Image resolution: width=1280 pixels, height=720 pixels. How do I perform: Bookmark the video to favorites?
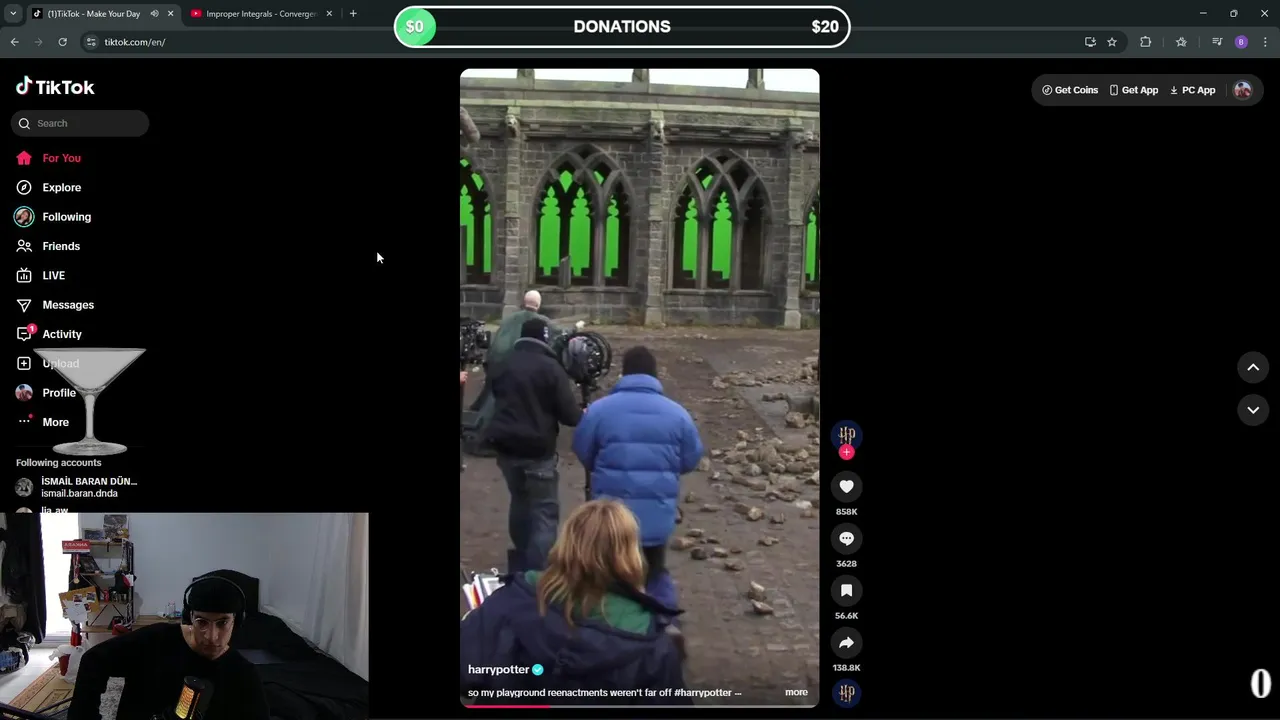pyautogui.click(x=846, y=590)
